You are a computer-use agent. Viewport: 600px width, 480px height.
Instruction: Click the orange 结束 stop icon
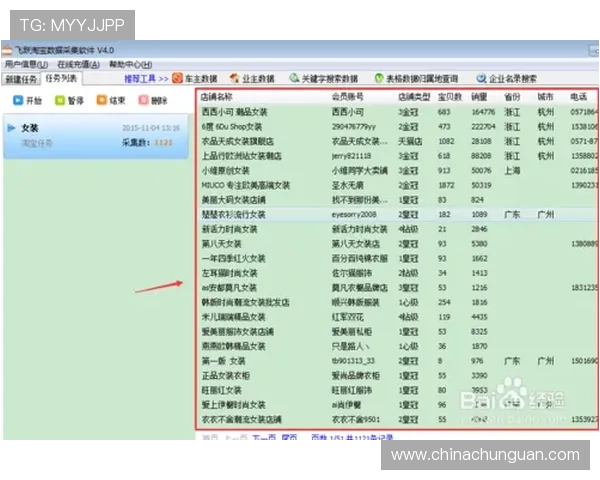[101, 100]
